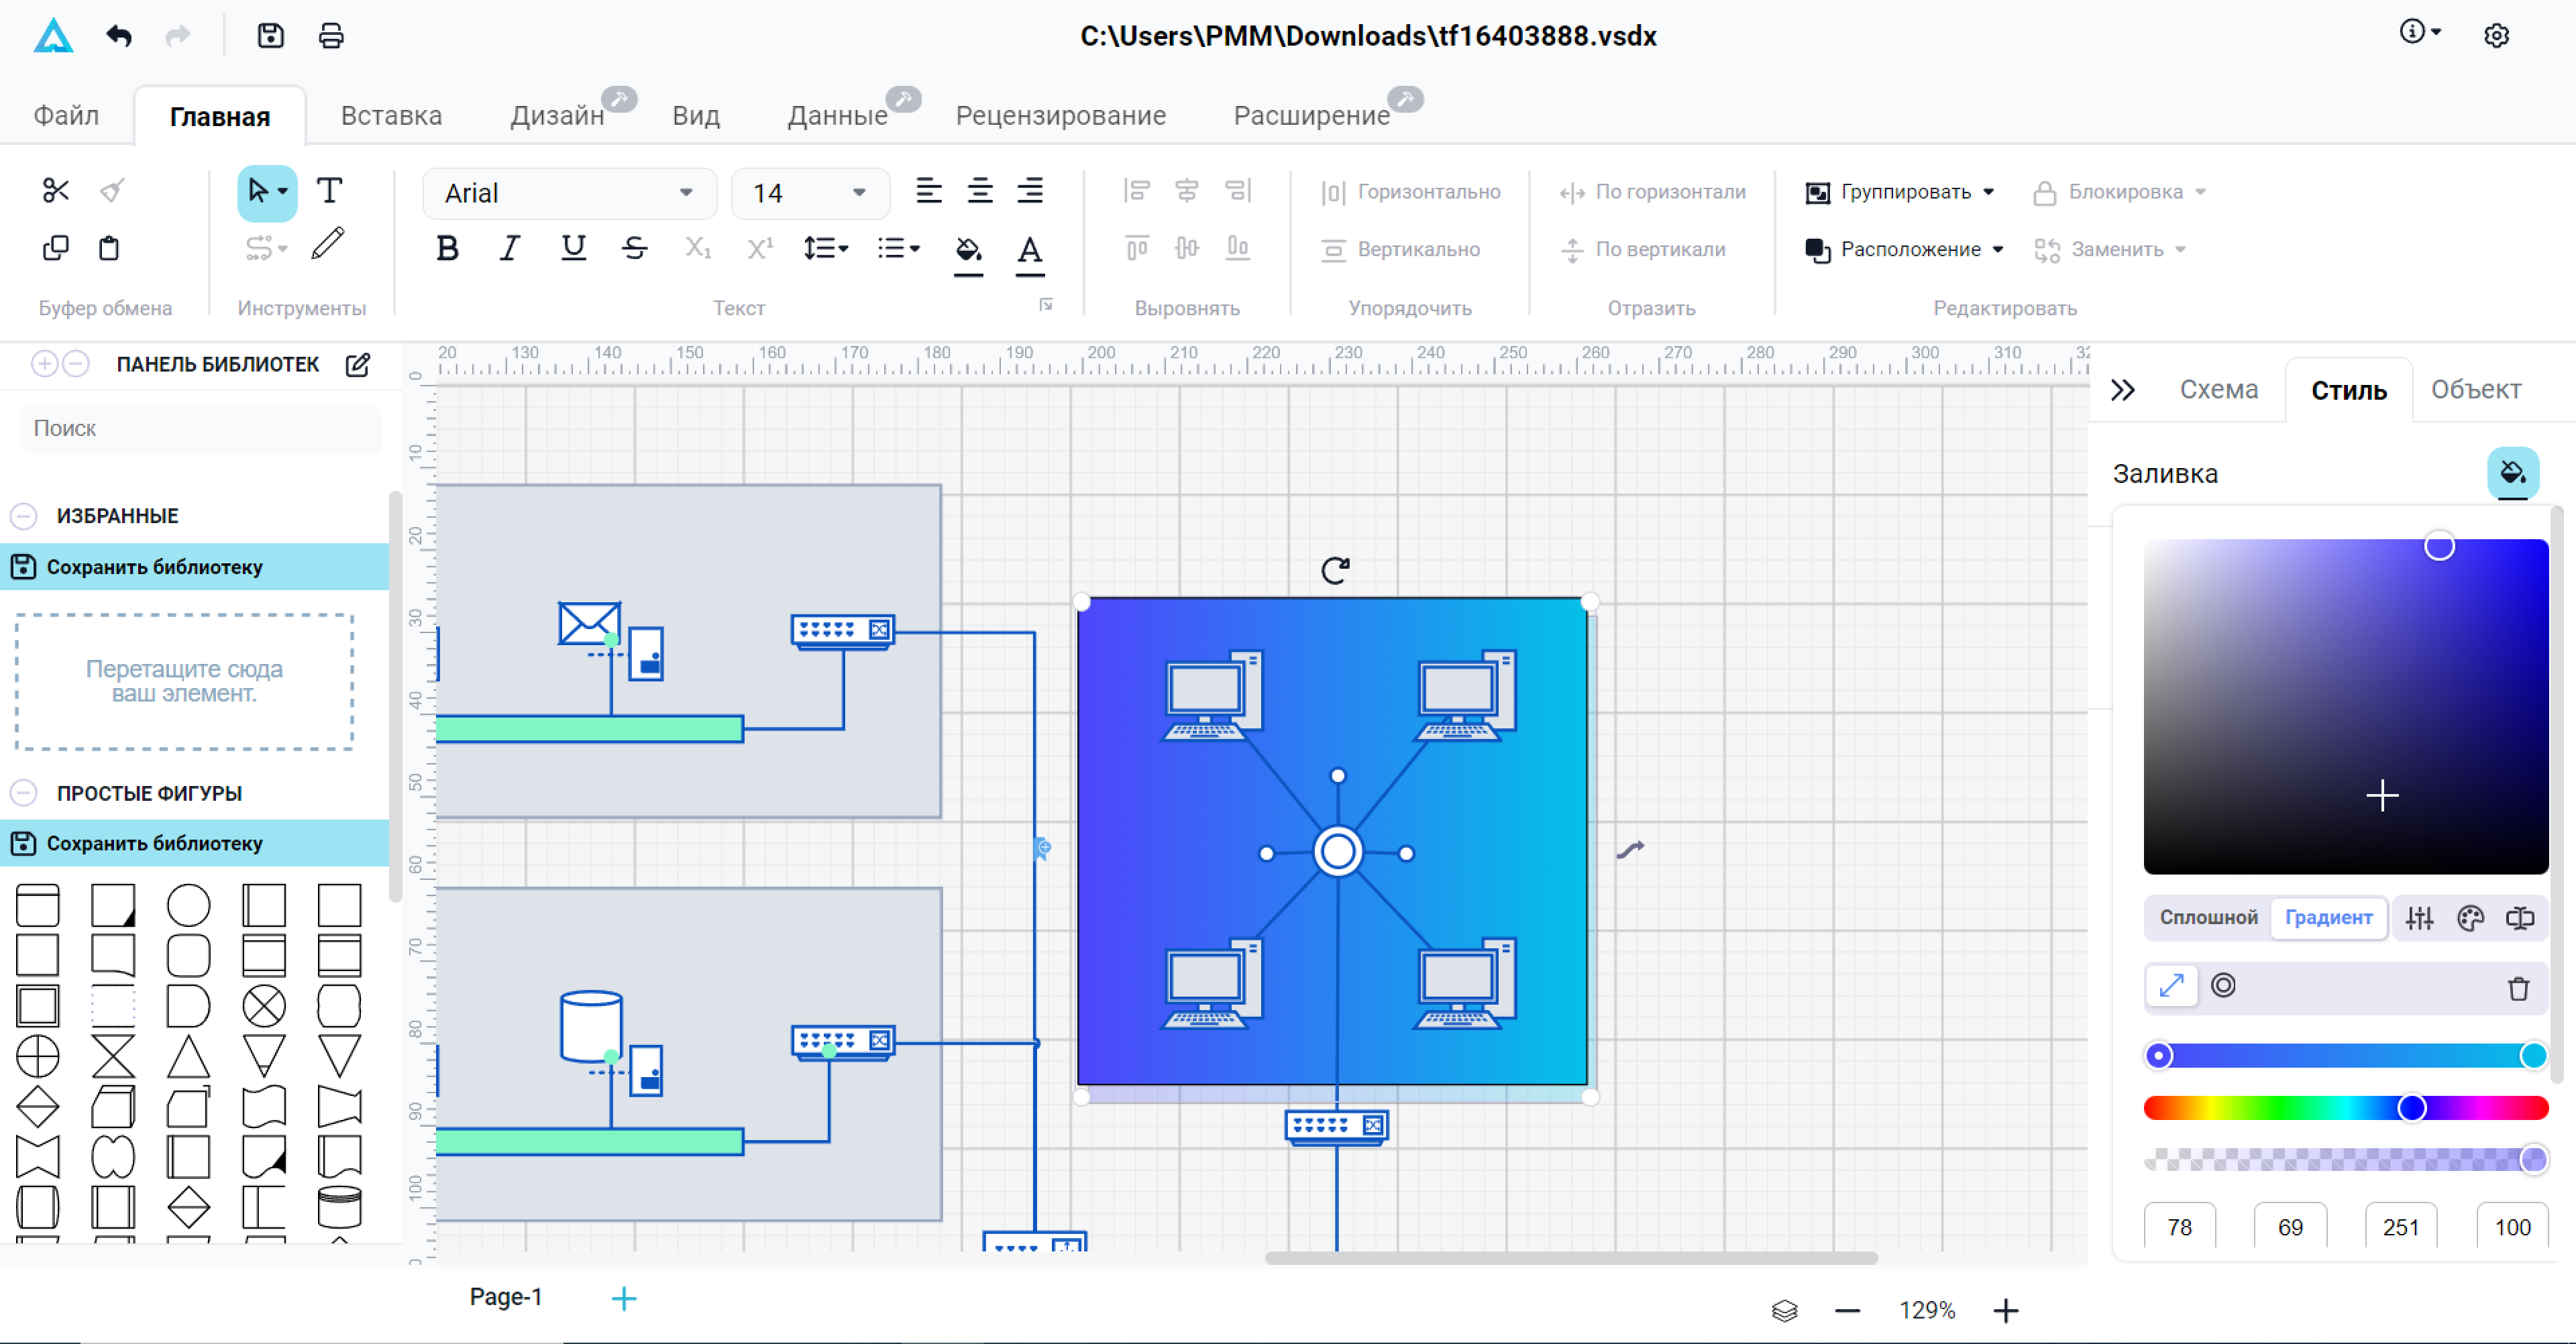Open the font size 14 dropdown

click(858, 192)
